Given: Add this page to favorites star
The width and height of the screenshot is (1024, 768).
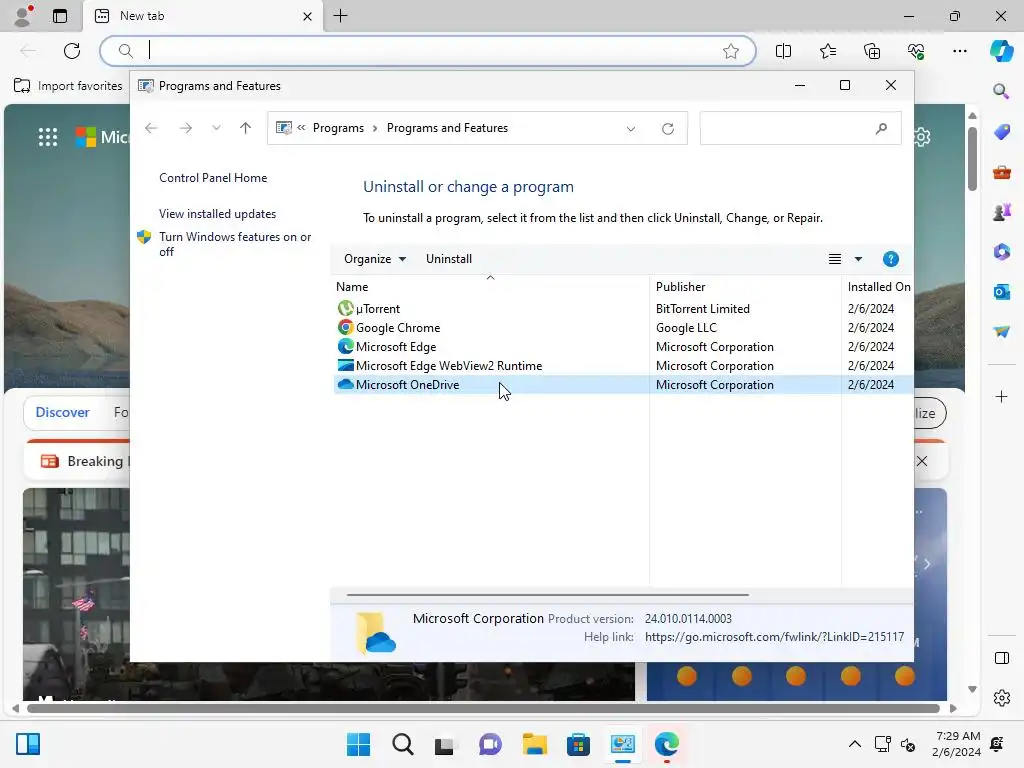Looking at the screenshot, I should pos(731,51).
